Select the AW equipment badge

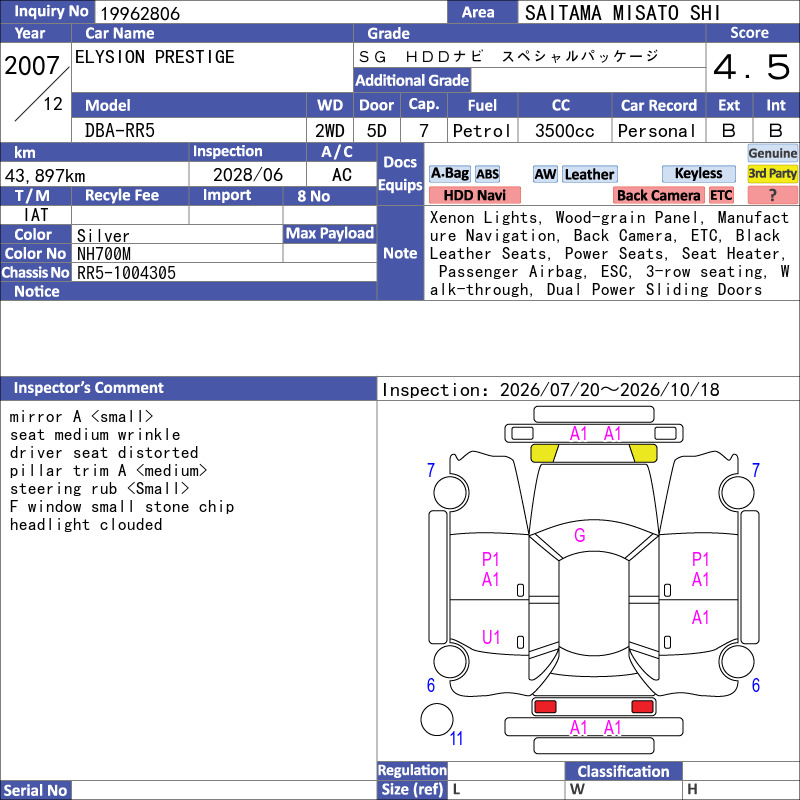pos(545,174)
